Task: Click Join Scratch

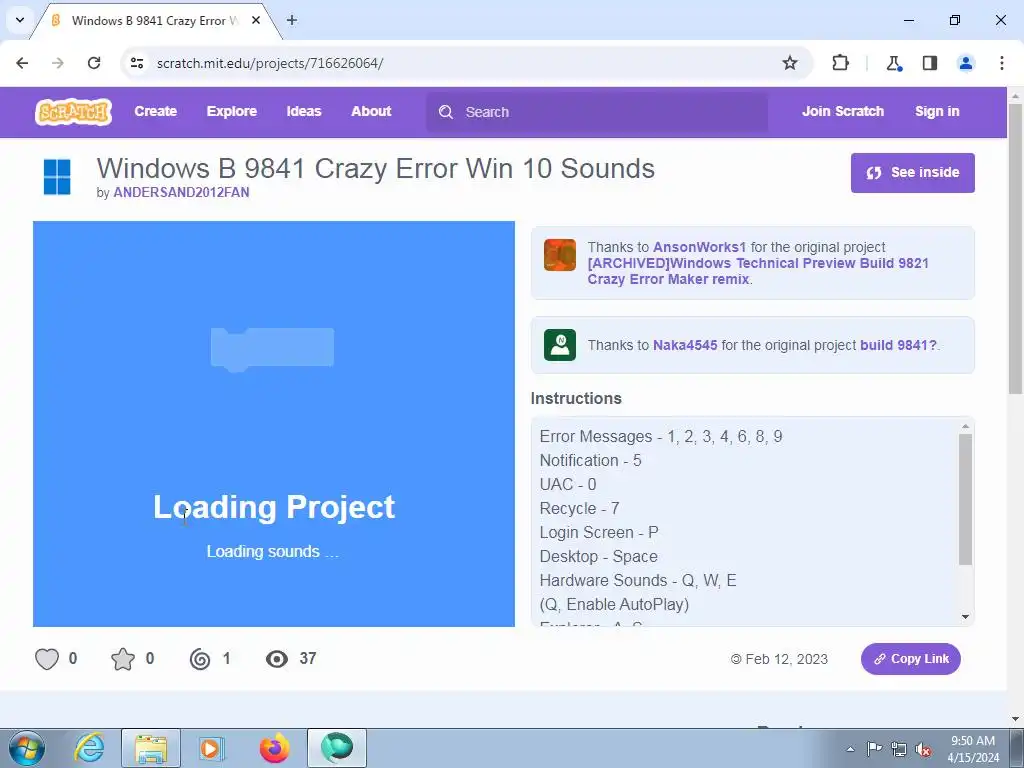Action: (843, 112)
